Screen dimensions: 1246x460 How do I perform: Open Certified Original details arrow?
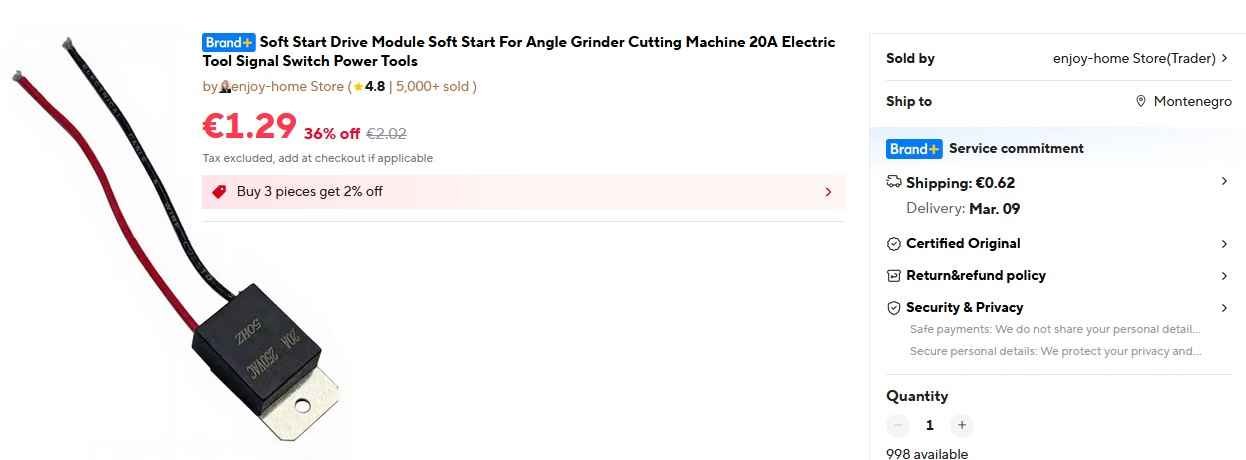tap(1225, 244)
